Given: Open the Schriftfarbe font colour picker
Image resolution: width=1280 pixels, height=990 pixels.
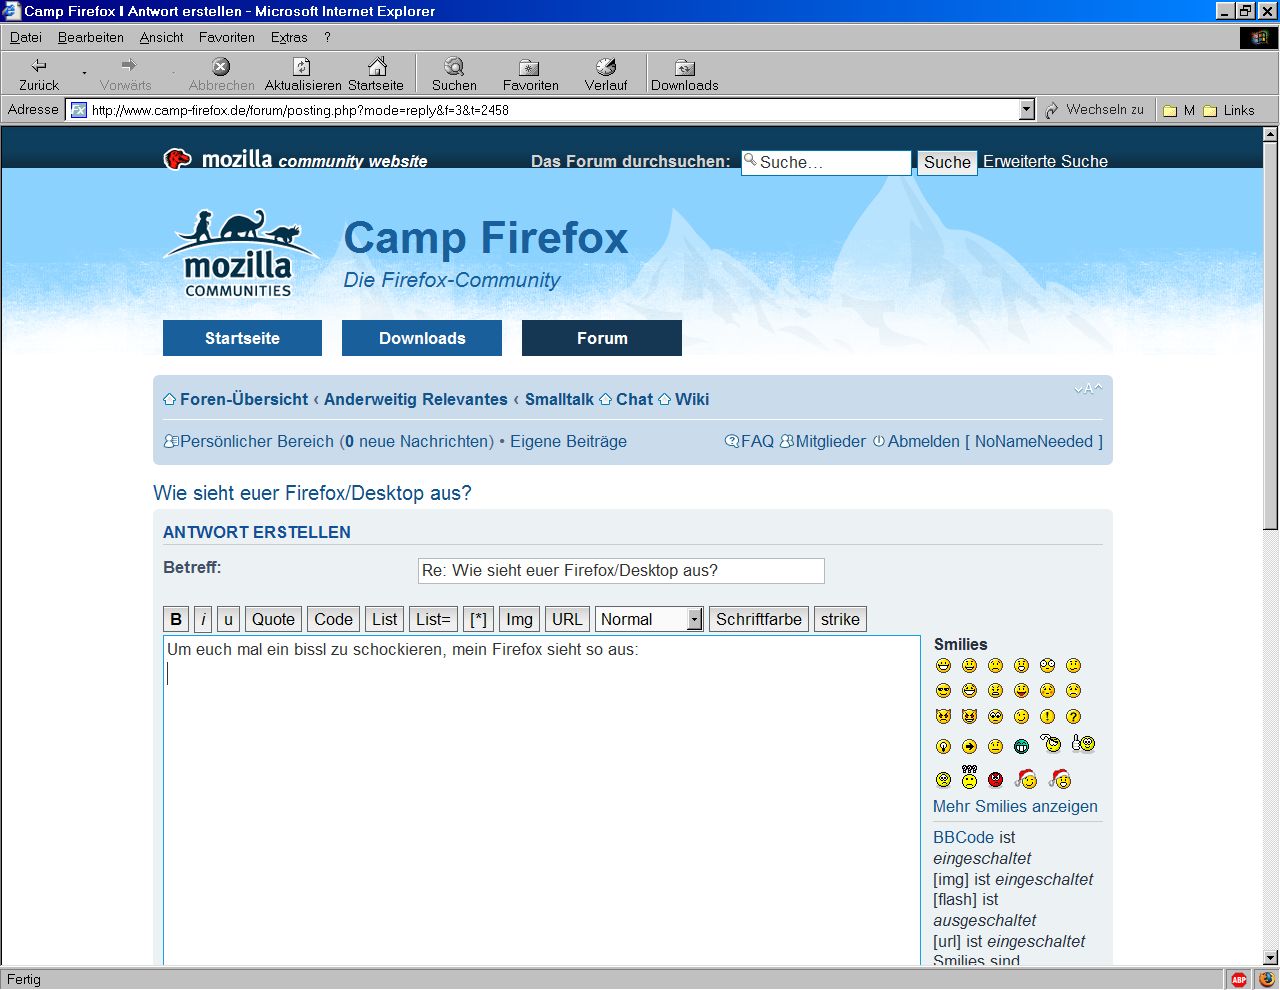Looking at the screenshot, I should (759, 619).
